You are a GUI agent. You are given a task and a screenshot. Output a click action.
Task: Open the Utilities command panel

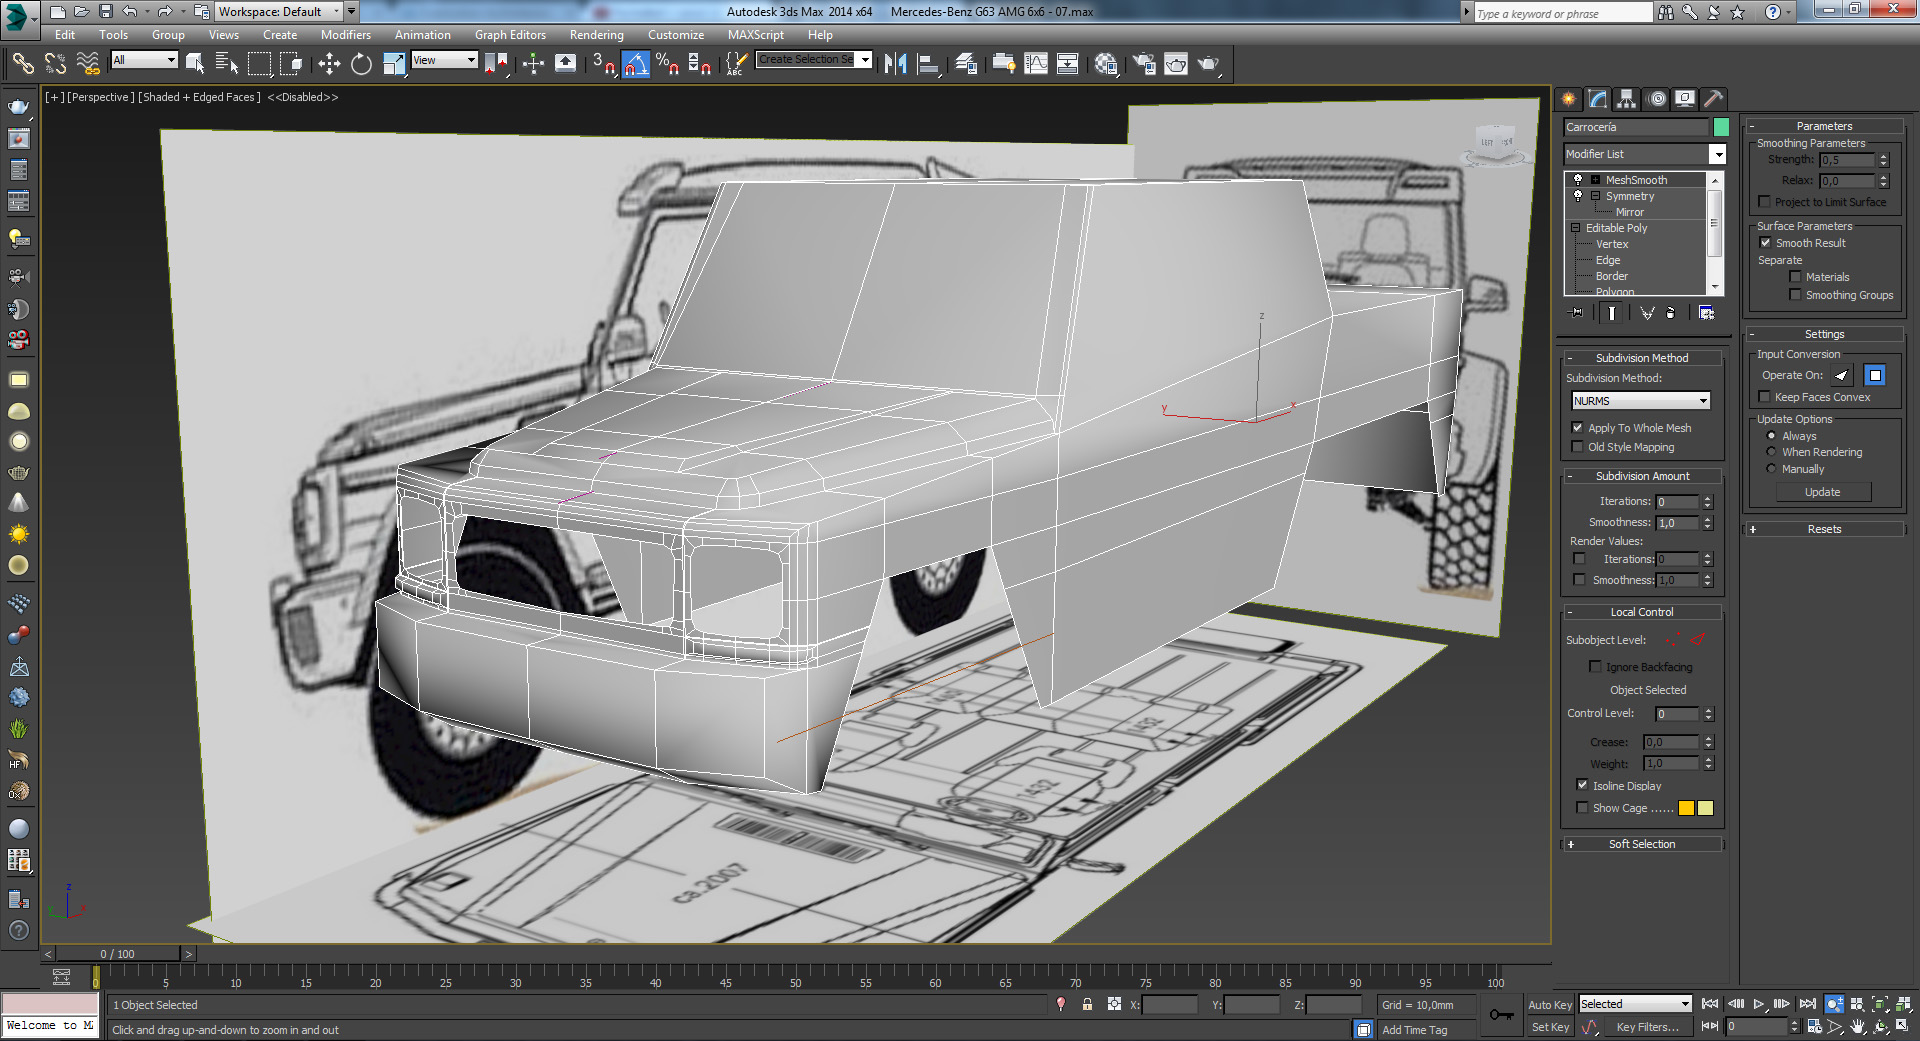pos(1713,99)
